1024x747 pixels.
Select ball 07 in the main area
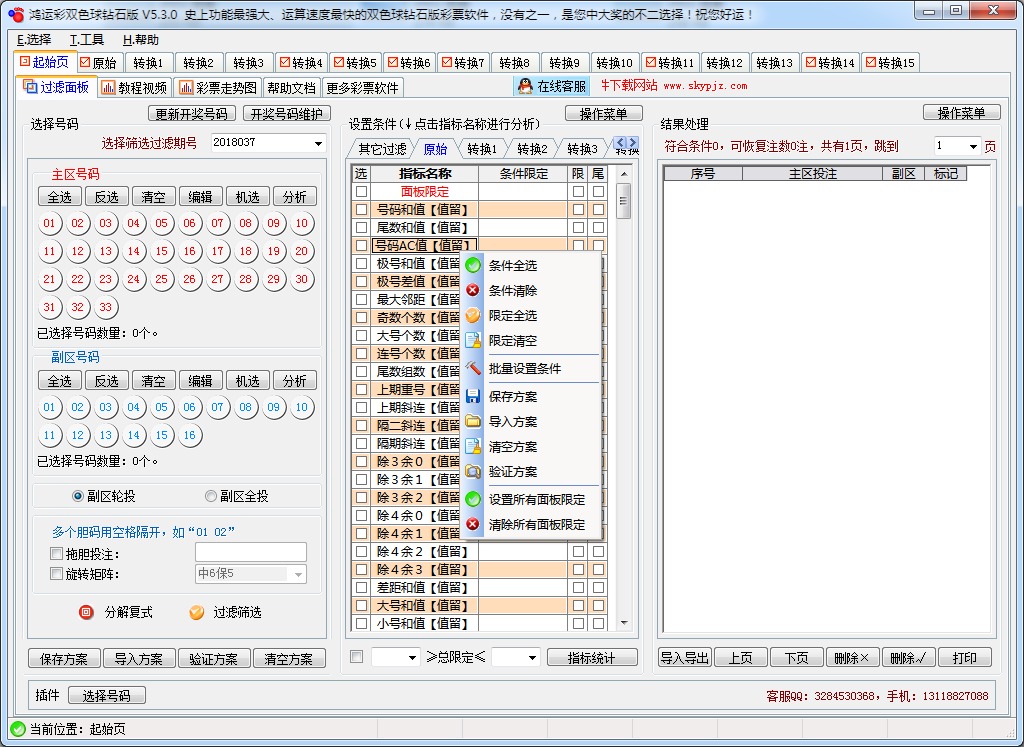[x=216, y=224]
